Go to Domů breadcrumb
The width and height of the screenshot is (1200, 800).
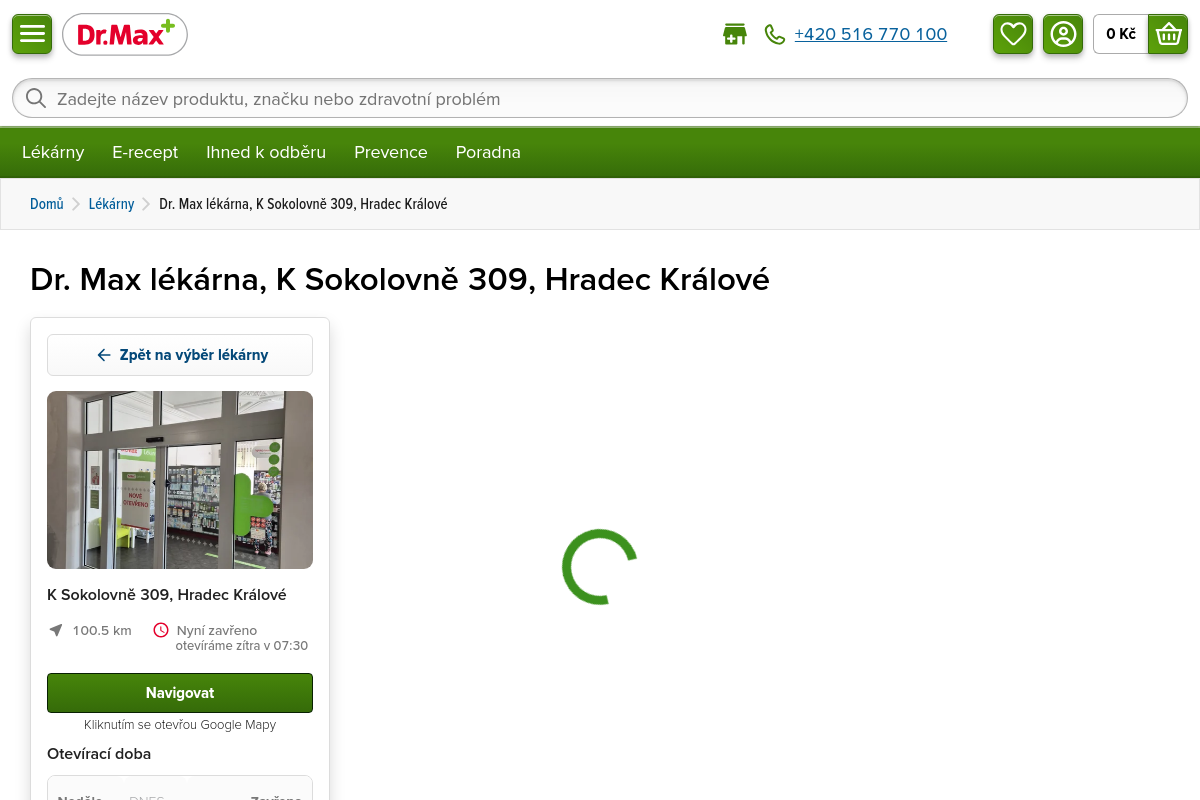pyautogui.click(x=47, y=204)
